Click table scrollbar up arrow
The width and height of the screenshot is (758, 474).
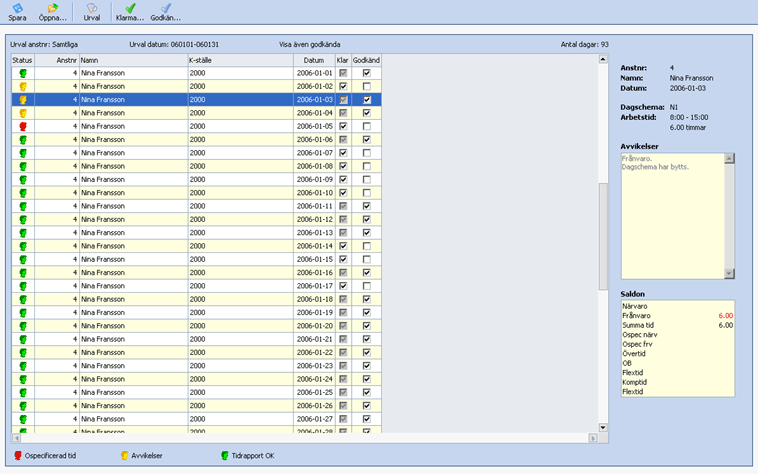click(603, 59)
